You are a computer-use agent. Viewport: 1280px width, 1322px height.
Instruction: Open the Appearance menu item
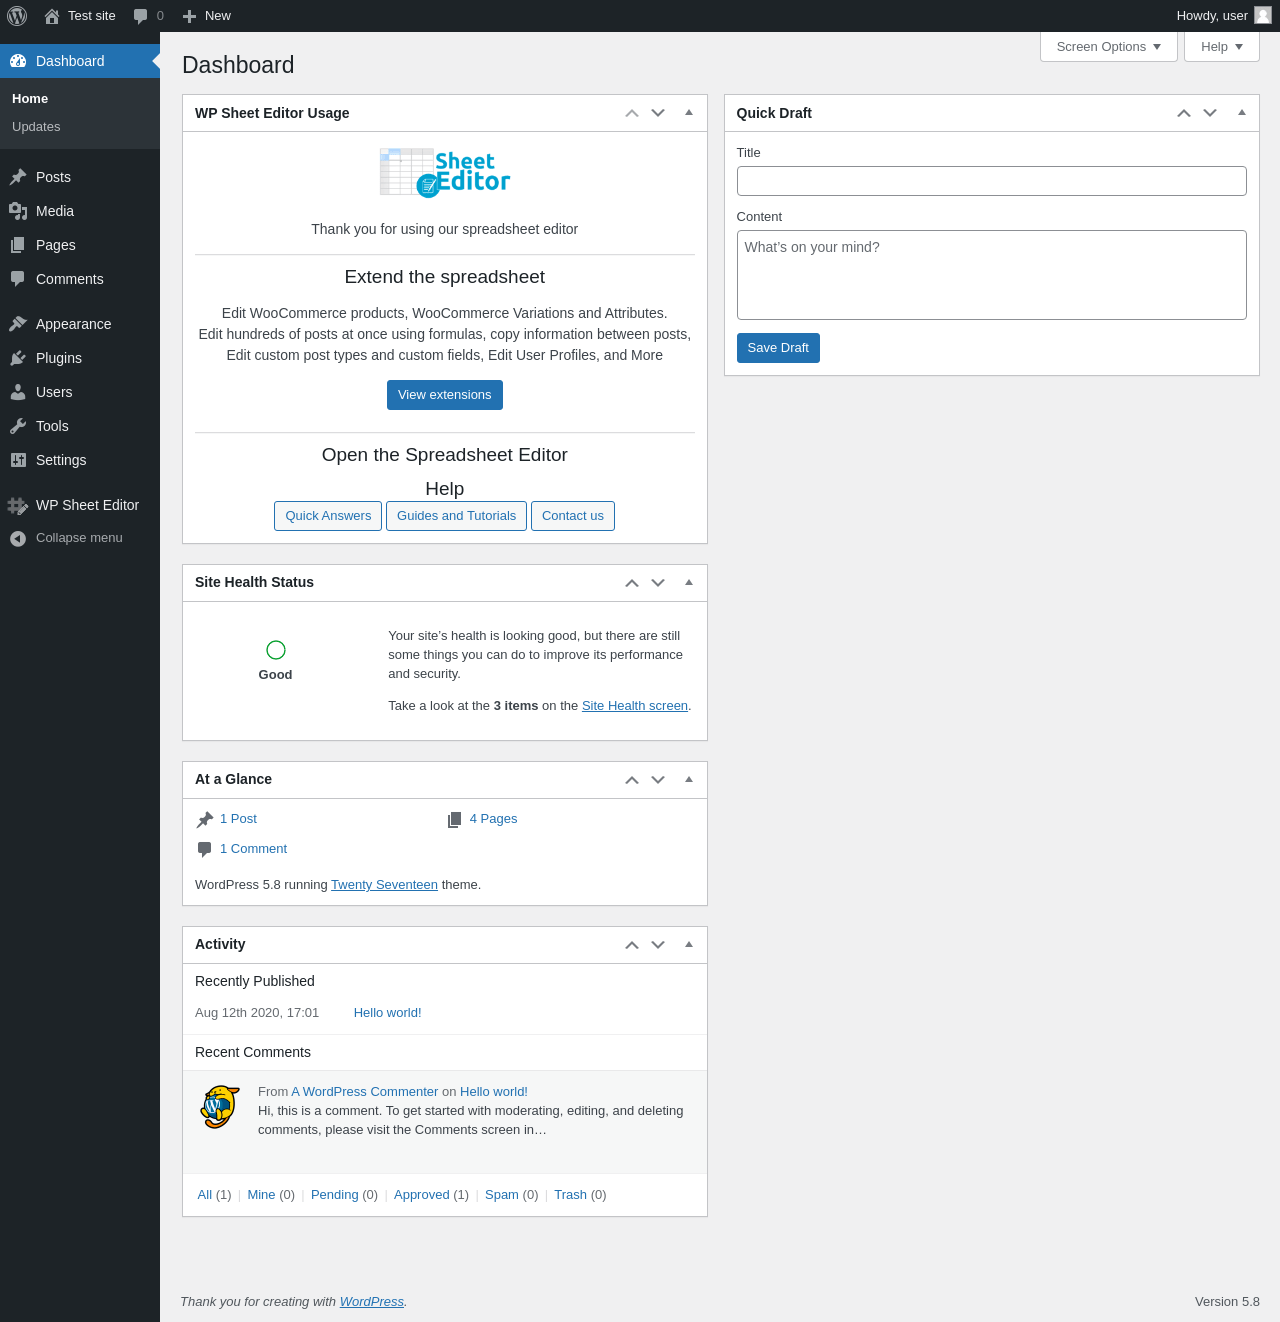[x=80, y=324]
